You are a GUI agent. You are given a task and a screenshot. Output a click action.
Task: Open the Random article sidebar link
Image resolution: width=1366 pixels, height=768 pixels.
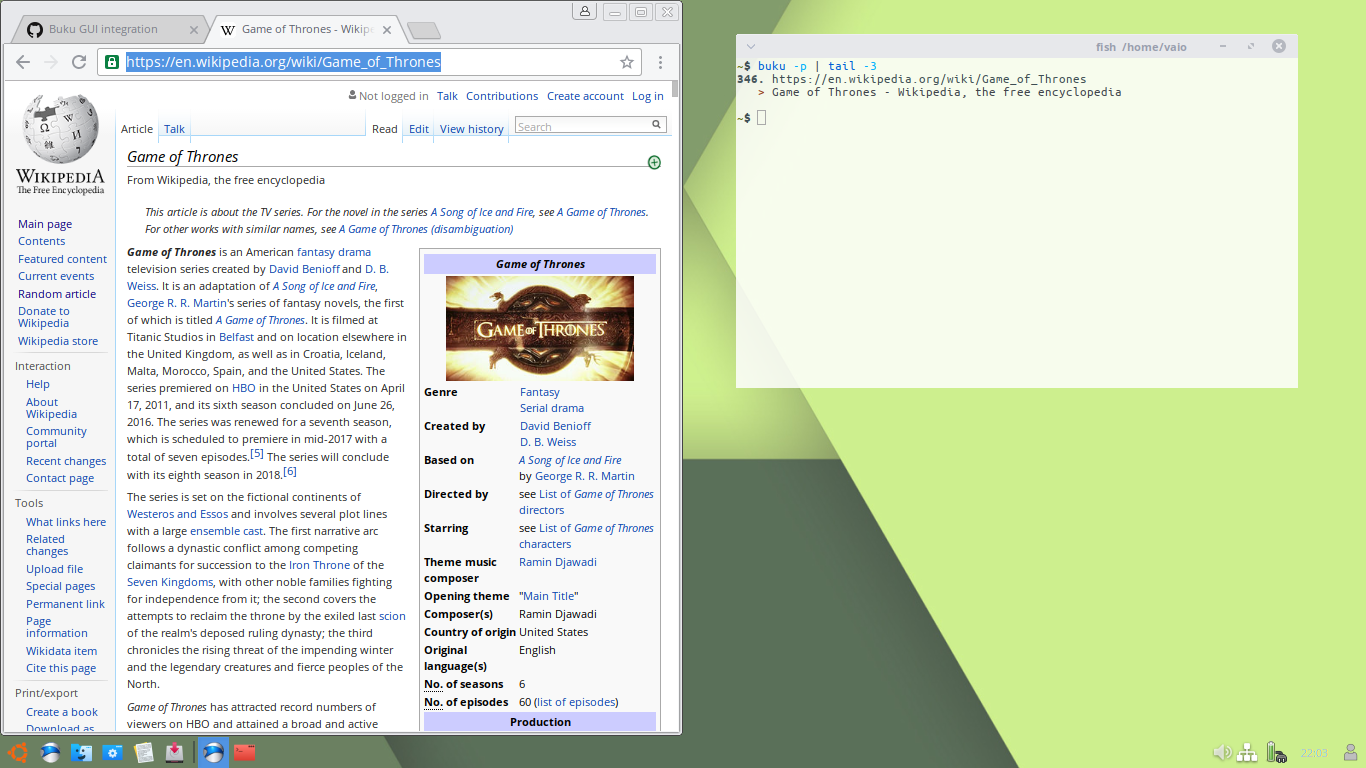pos(57,294)
